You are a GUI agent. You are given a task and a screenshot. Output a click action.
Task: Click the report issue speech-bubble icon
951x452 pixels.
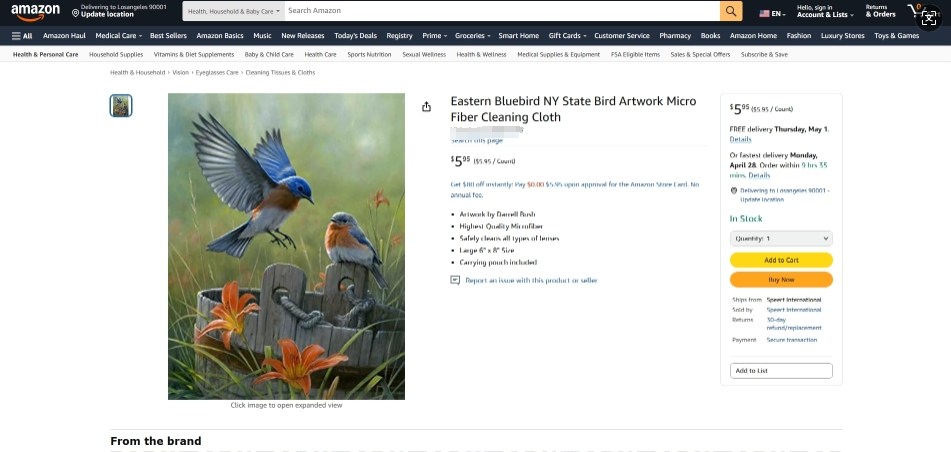click(x=455, y=280)
